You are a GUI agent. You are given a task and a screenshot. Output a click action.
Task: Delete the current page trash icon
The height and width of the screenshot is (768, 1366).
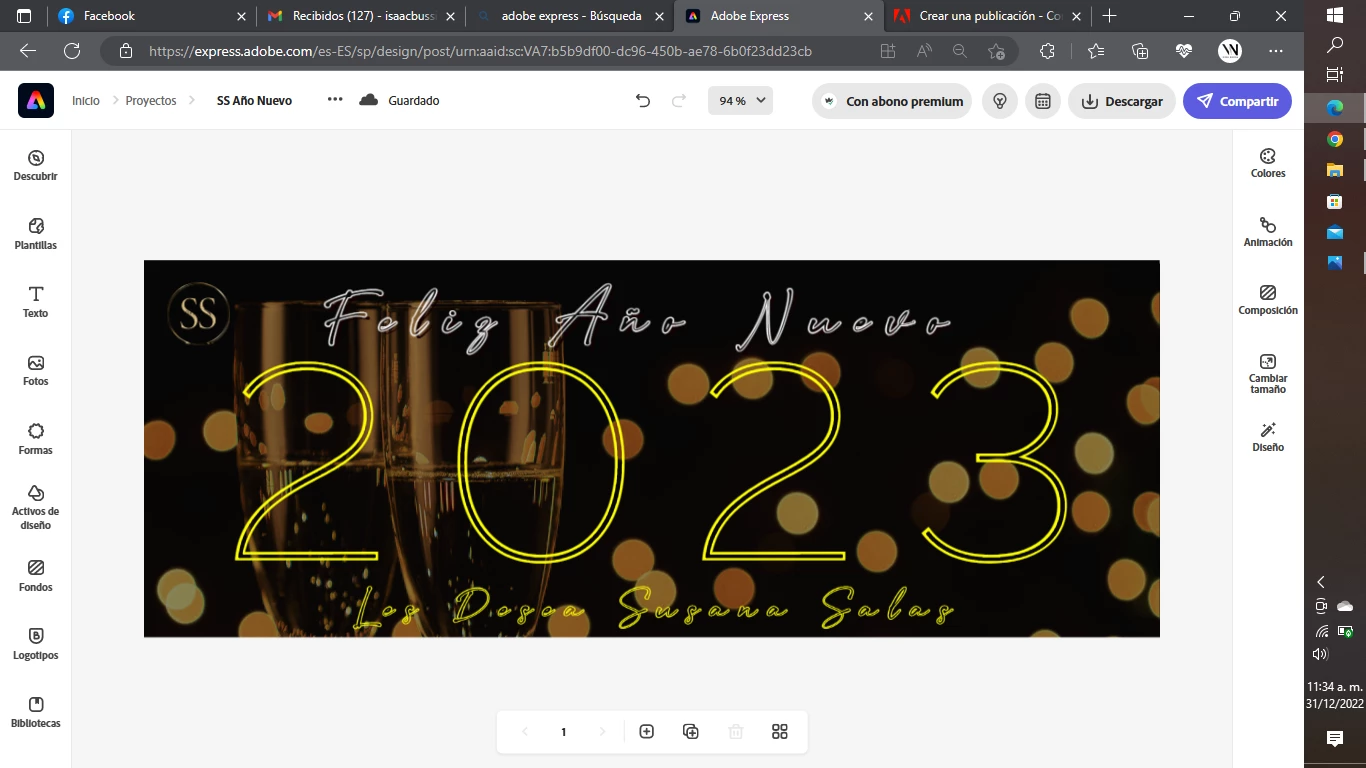[736, 732]
